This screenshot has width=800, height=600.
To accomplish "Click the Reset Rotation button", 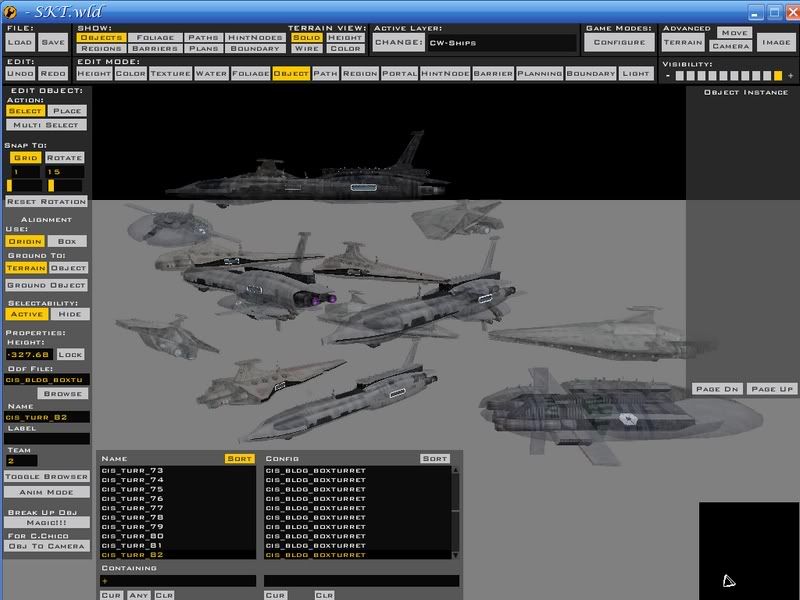I will point(46,202).
